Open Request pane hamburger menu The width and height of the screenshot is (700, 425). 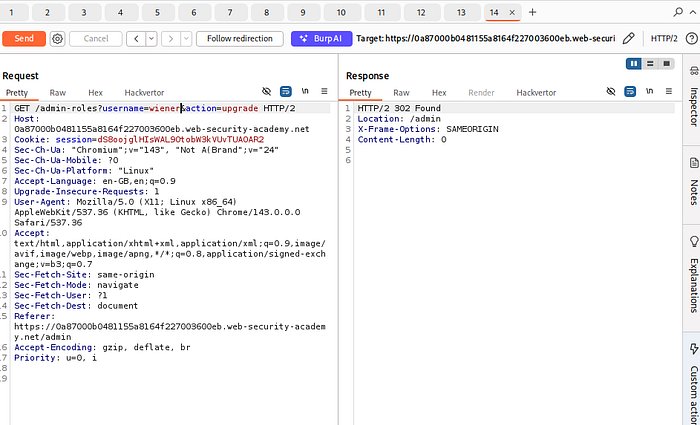coord(324,91)
